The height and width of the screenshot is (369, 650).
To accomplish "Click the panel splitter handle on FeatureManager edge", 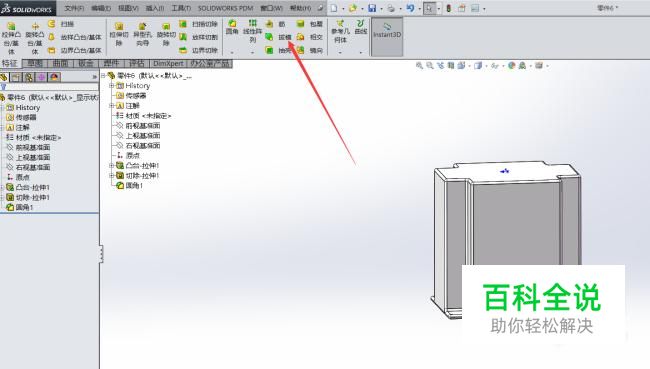I will point(101,254).
